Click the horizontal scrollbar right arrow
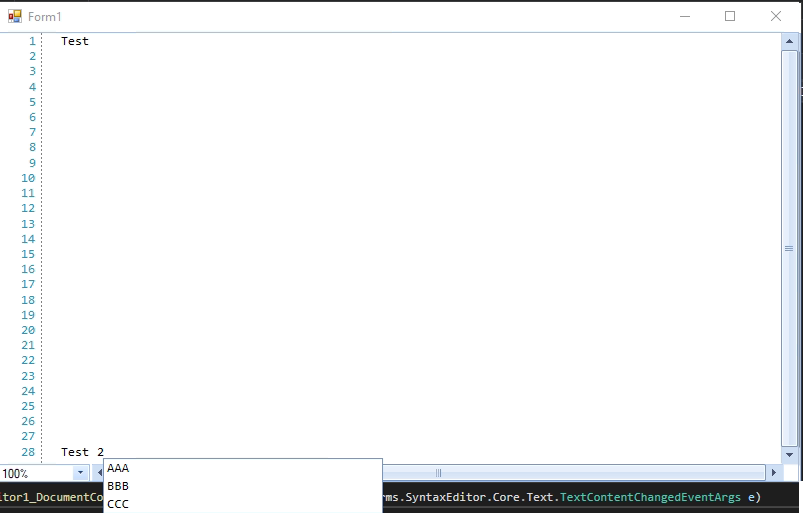 click(773, 473)
